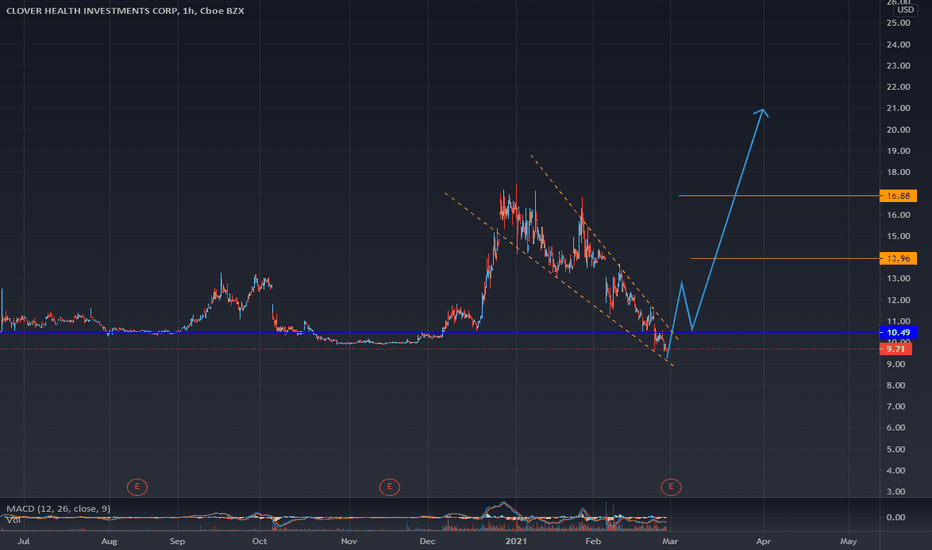
Task: Click the 7.00 price scale value
Action: pyautogui.click(x=898, y=406)
